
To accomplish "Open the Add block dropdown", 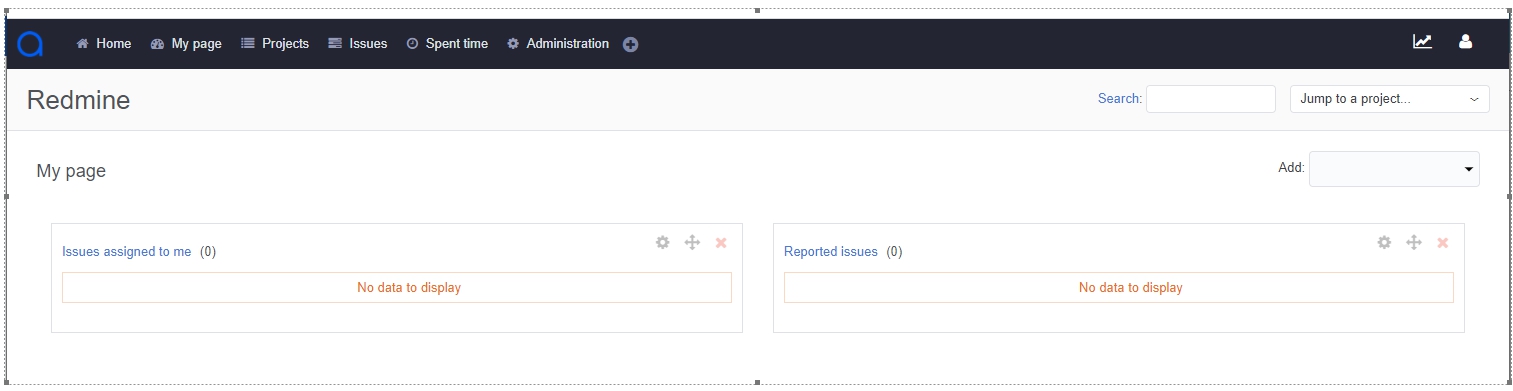I will tap(1394, 169).
